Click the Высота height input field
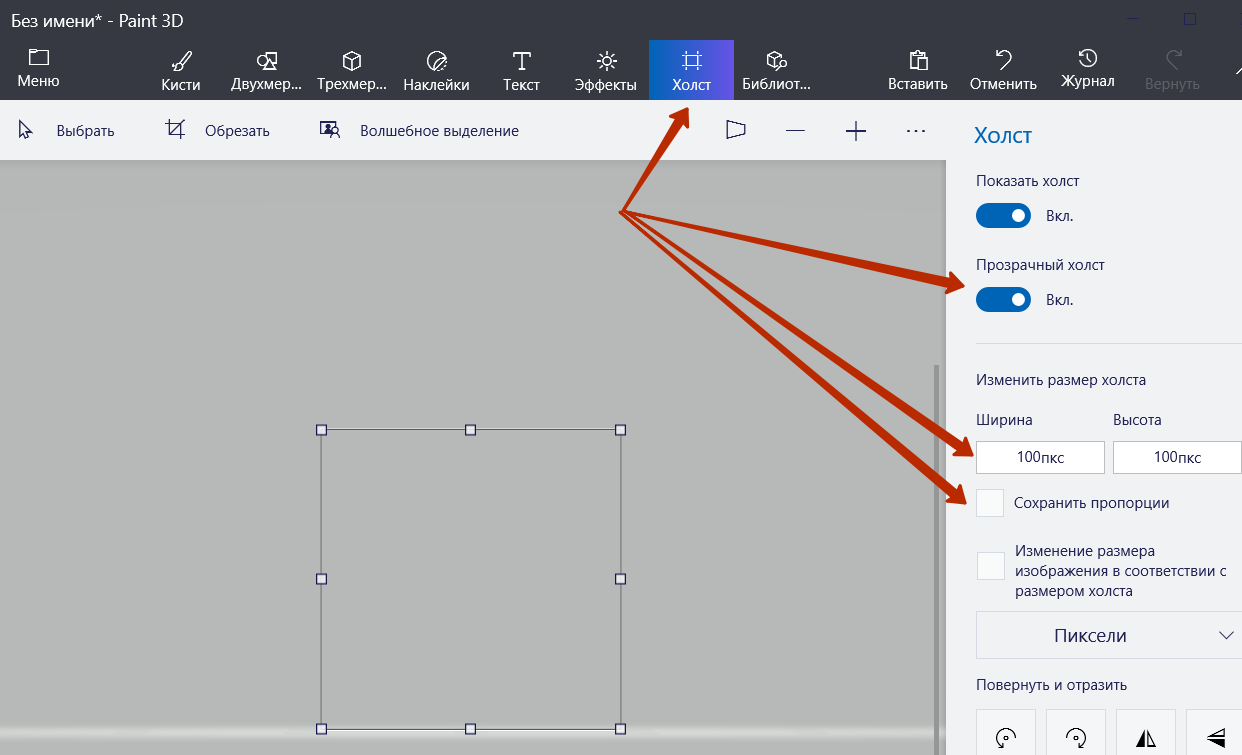1242x755 pixels. (1177, 457)
